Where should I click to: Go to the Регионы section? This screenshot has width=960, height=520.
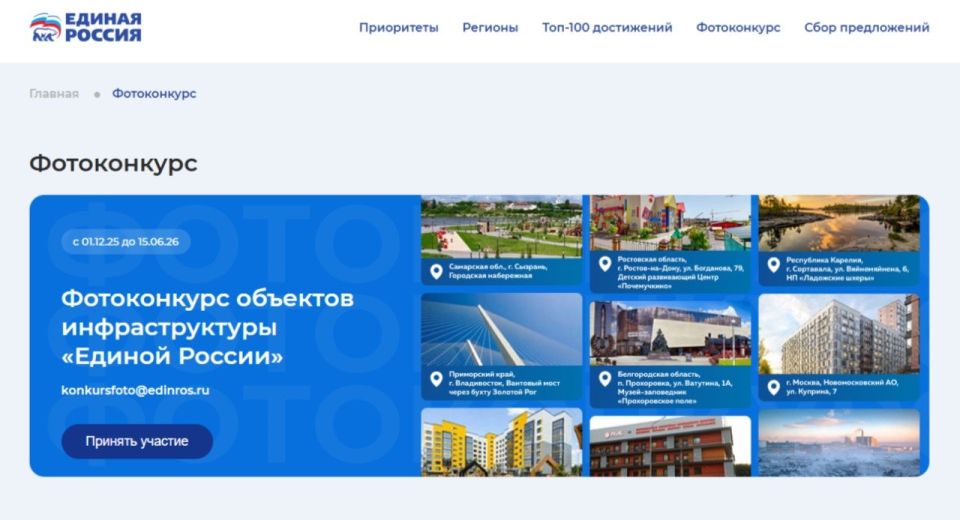coord(490,28)
